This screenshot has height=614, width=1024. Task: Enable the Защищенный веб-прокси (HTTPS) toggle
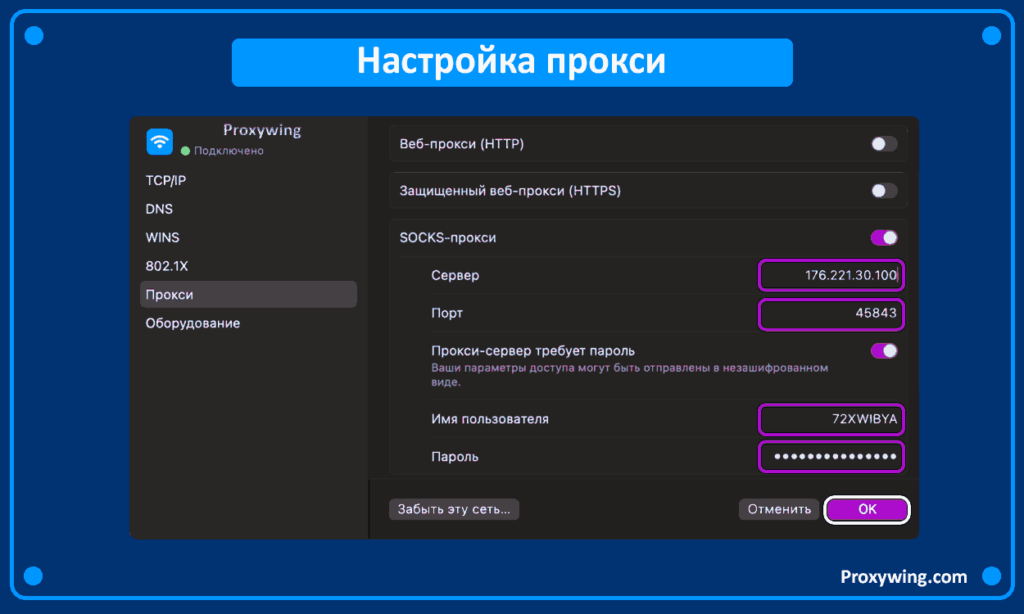click(884, 191)
